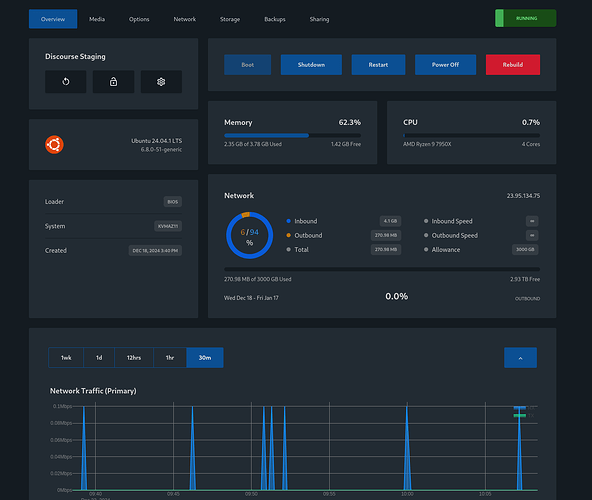592x500 pixels.
Task: Click the Wed Dec 18 - Fri Jan 17 period
Action: point(251,298)
